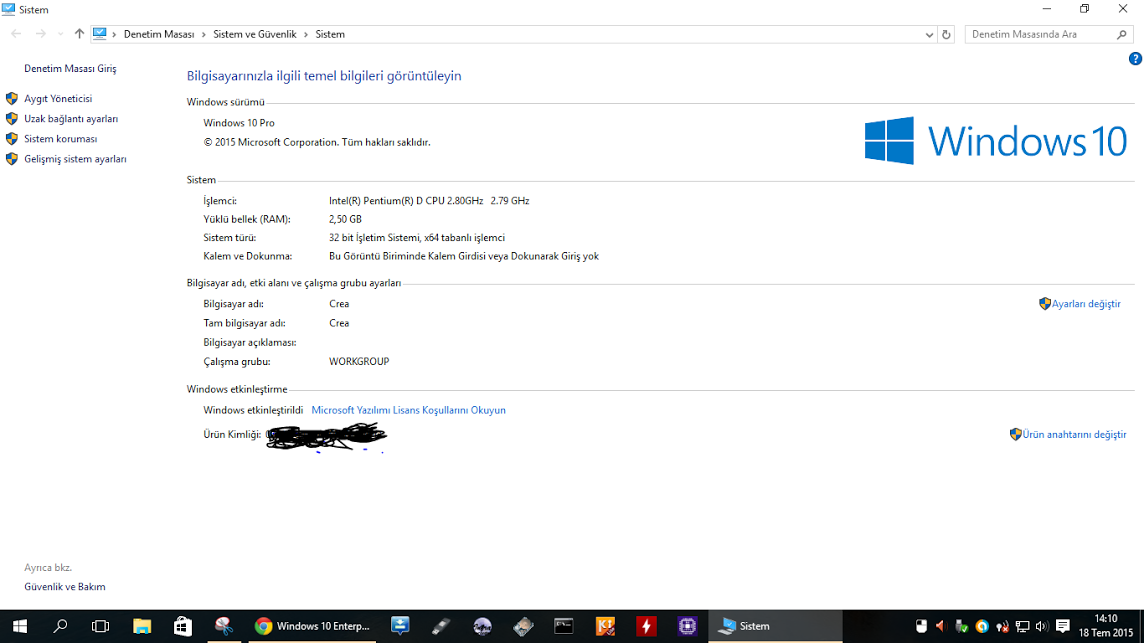Viewport: 1144px width, 643px height.
Task: Click the Windows 10 Pro edition text
Action: [239, 123]
